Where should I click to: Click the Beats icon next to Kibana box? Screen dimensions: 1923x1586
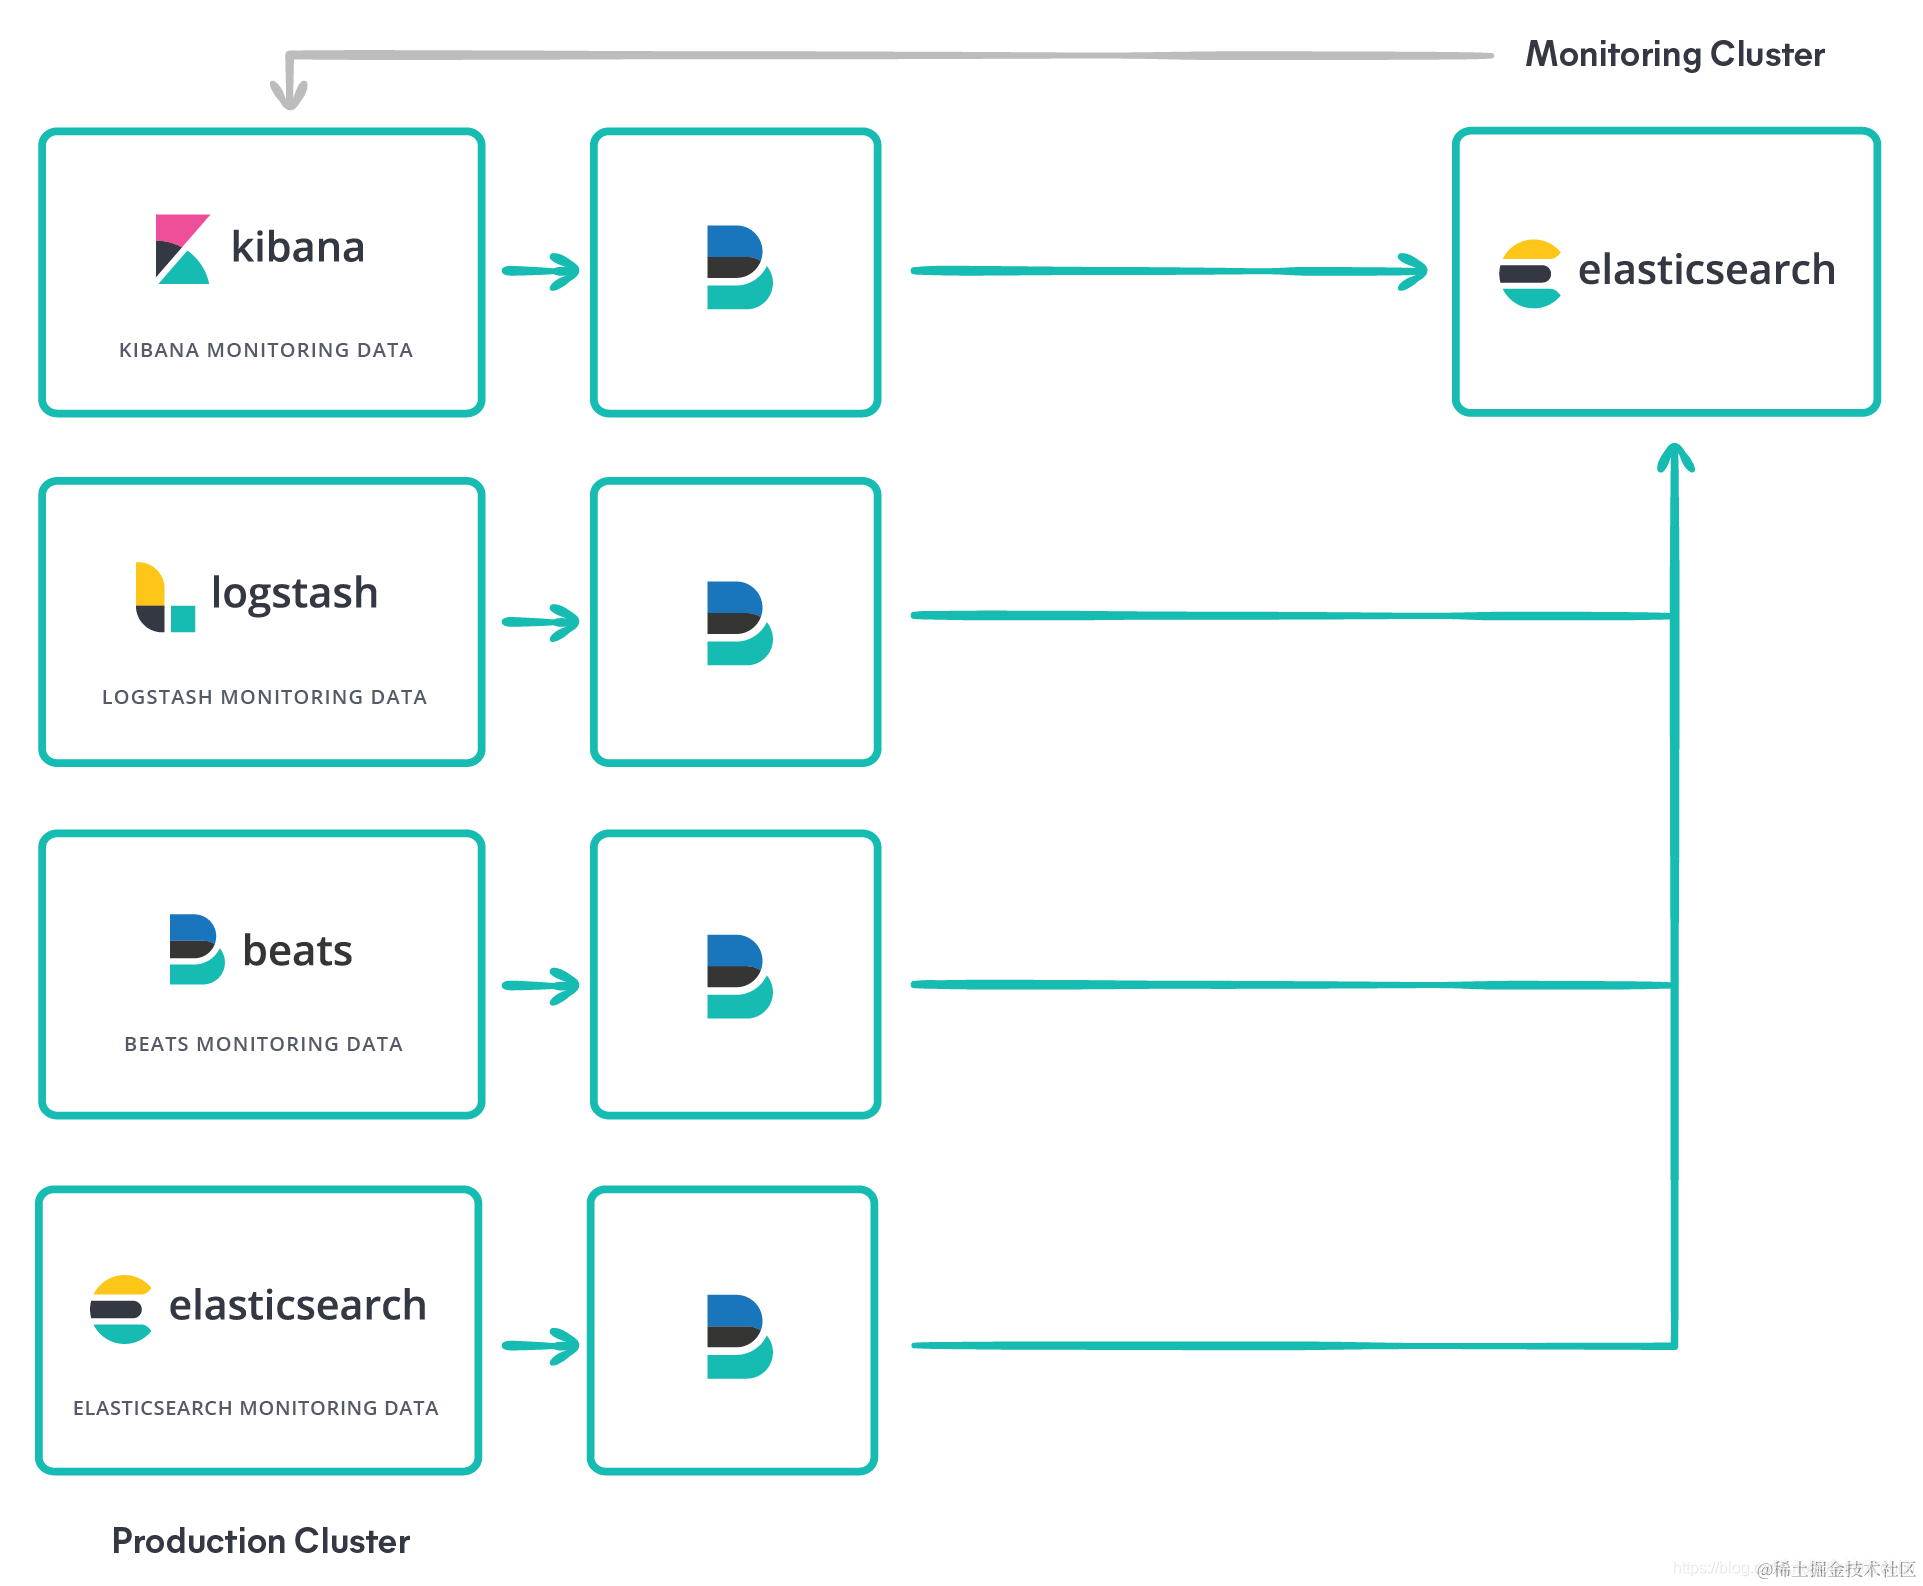coord(739,267)
